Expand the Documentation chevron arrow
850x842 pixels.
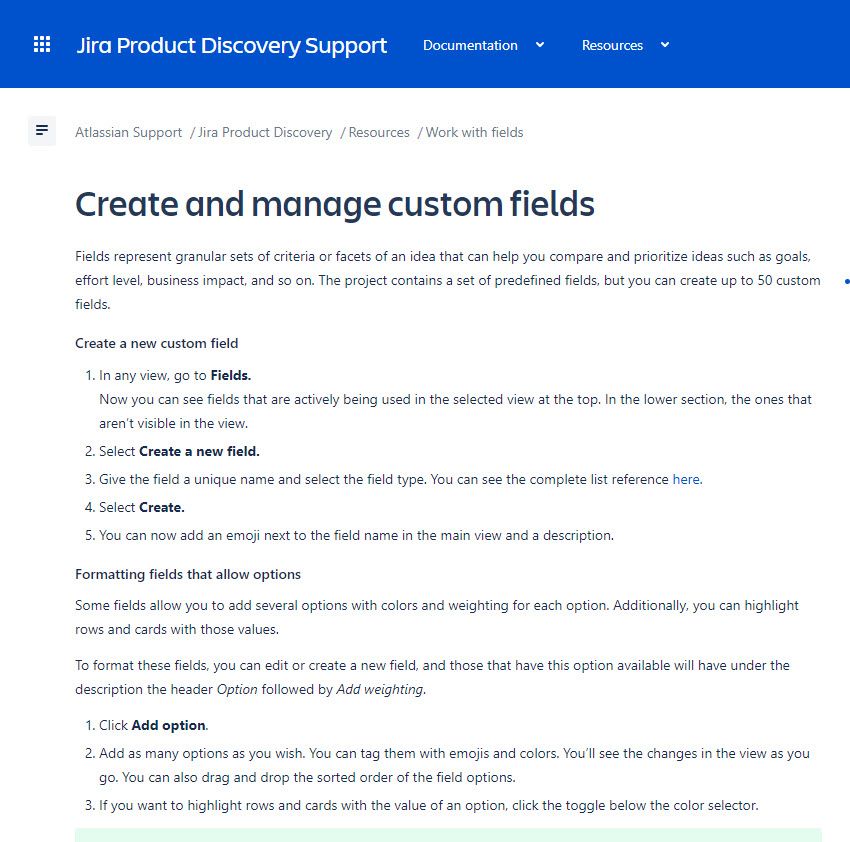click(x=540, y=45)
